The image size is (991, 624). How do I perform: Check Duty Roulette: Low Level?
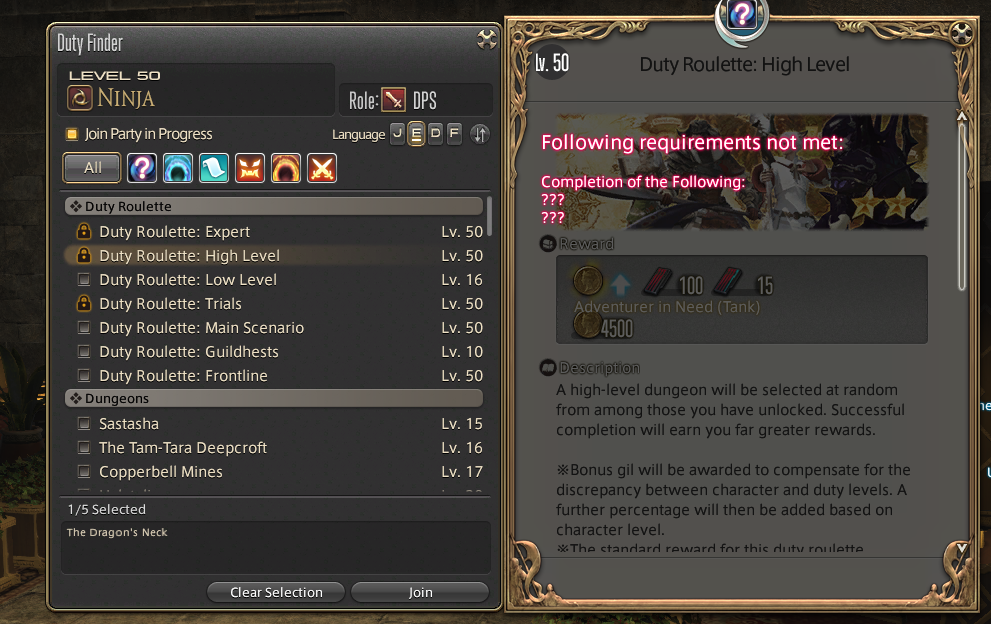click(x=83, y=279)
